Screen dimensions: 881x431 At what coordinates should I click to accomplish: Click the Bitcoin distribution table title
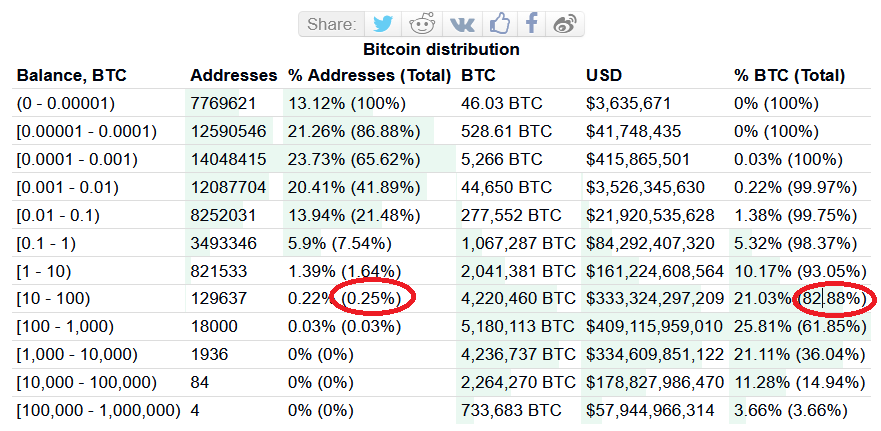[441, 49]
